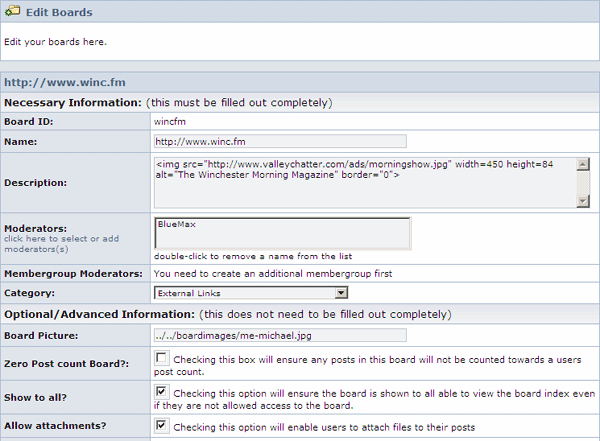Click the http://www.winc.fm section header
Image resolution: width=600 pixels, height=441 pixels.
(64, 82)
